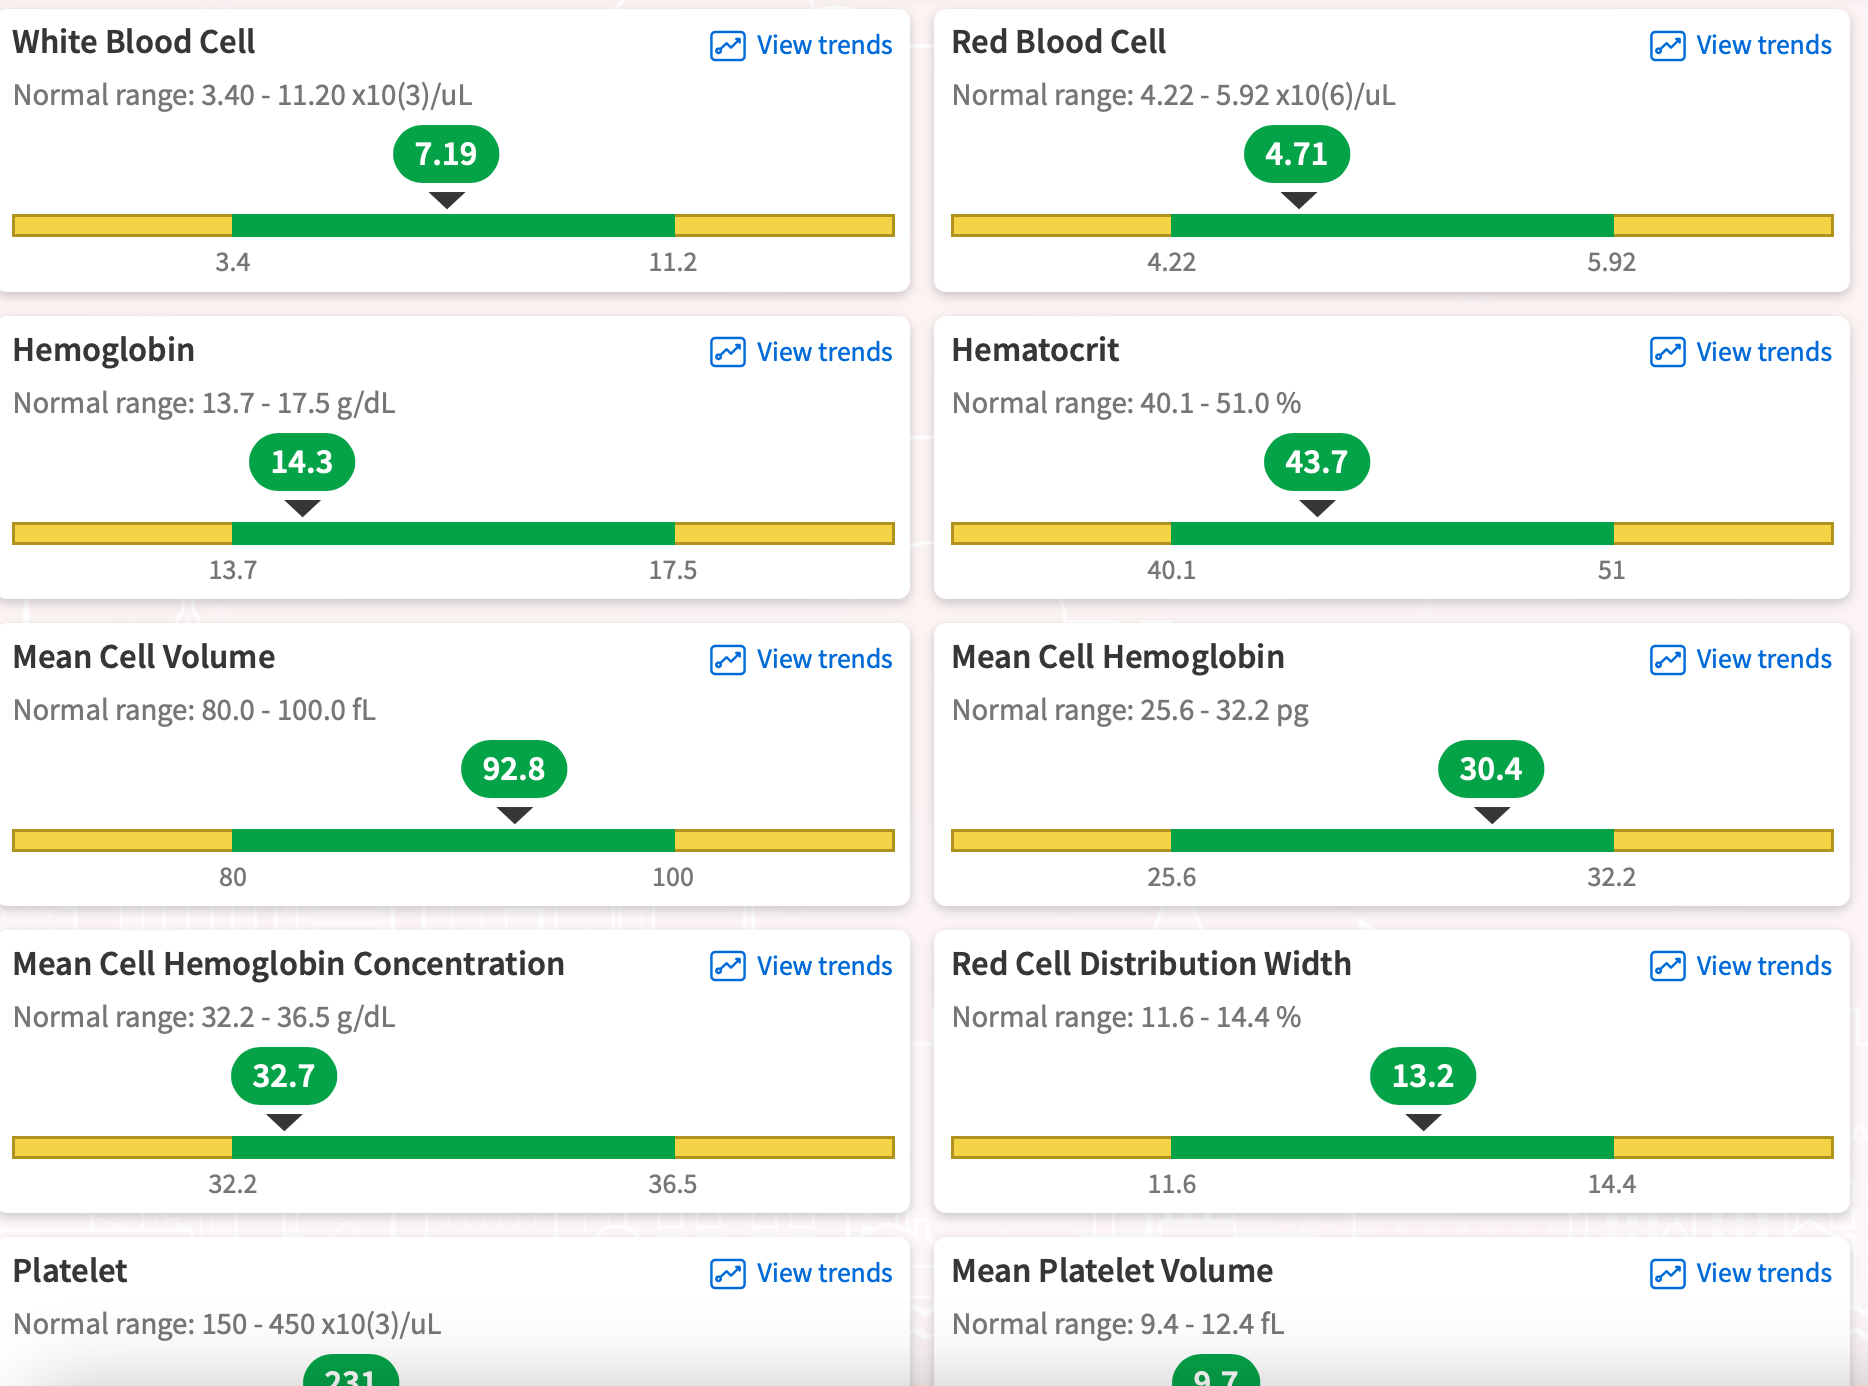Select the 13.2 Red Cell Distribution Width badge
The image size is (1868, 1386).
tap(1422, 1076)
